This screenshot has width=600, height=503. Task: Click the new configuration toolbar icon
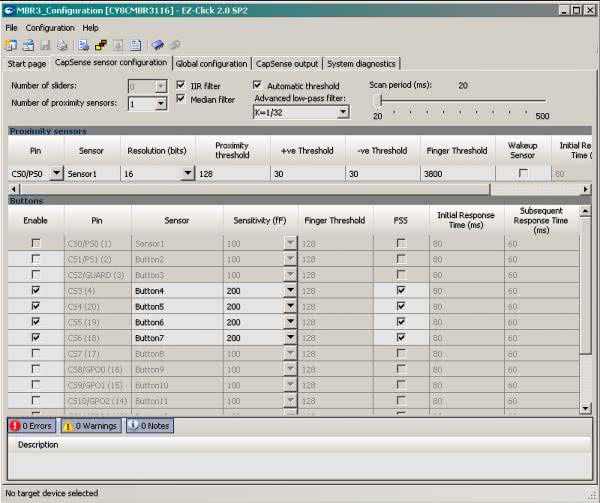tap(10, 45)
